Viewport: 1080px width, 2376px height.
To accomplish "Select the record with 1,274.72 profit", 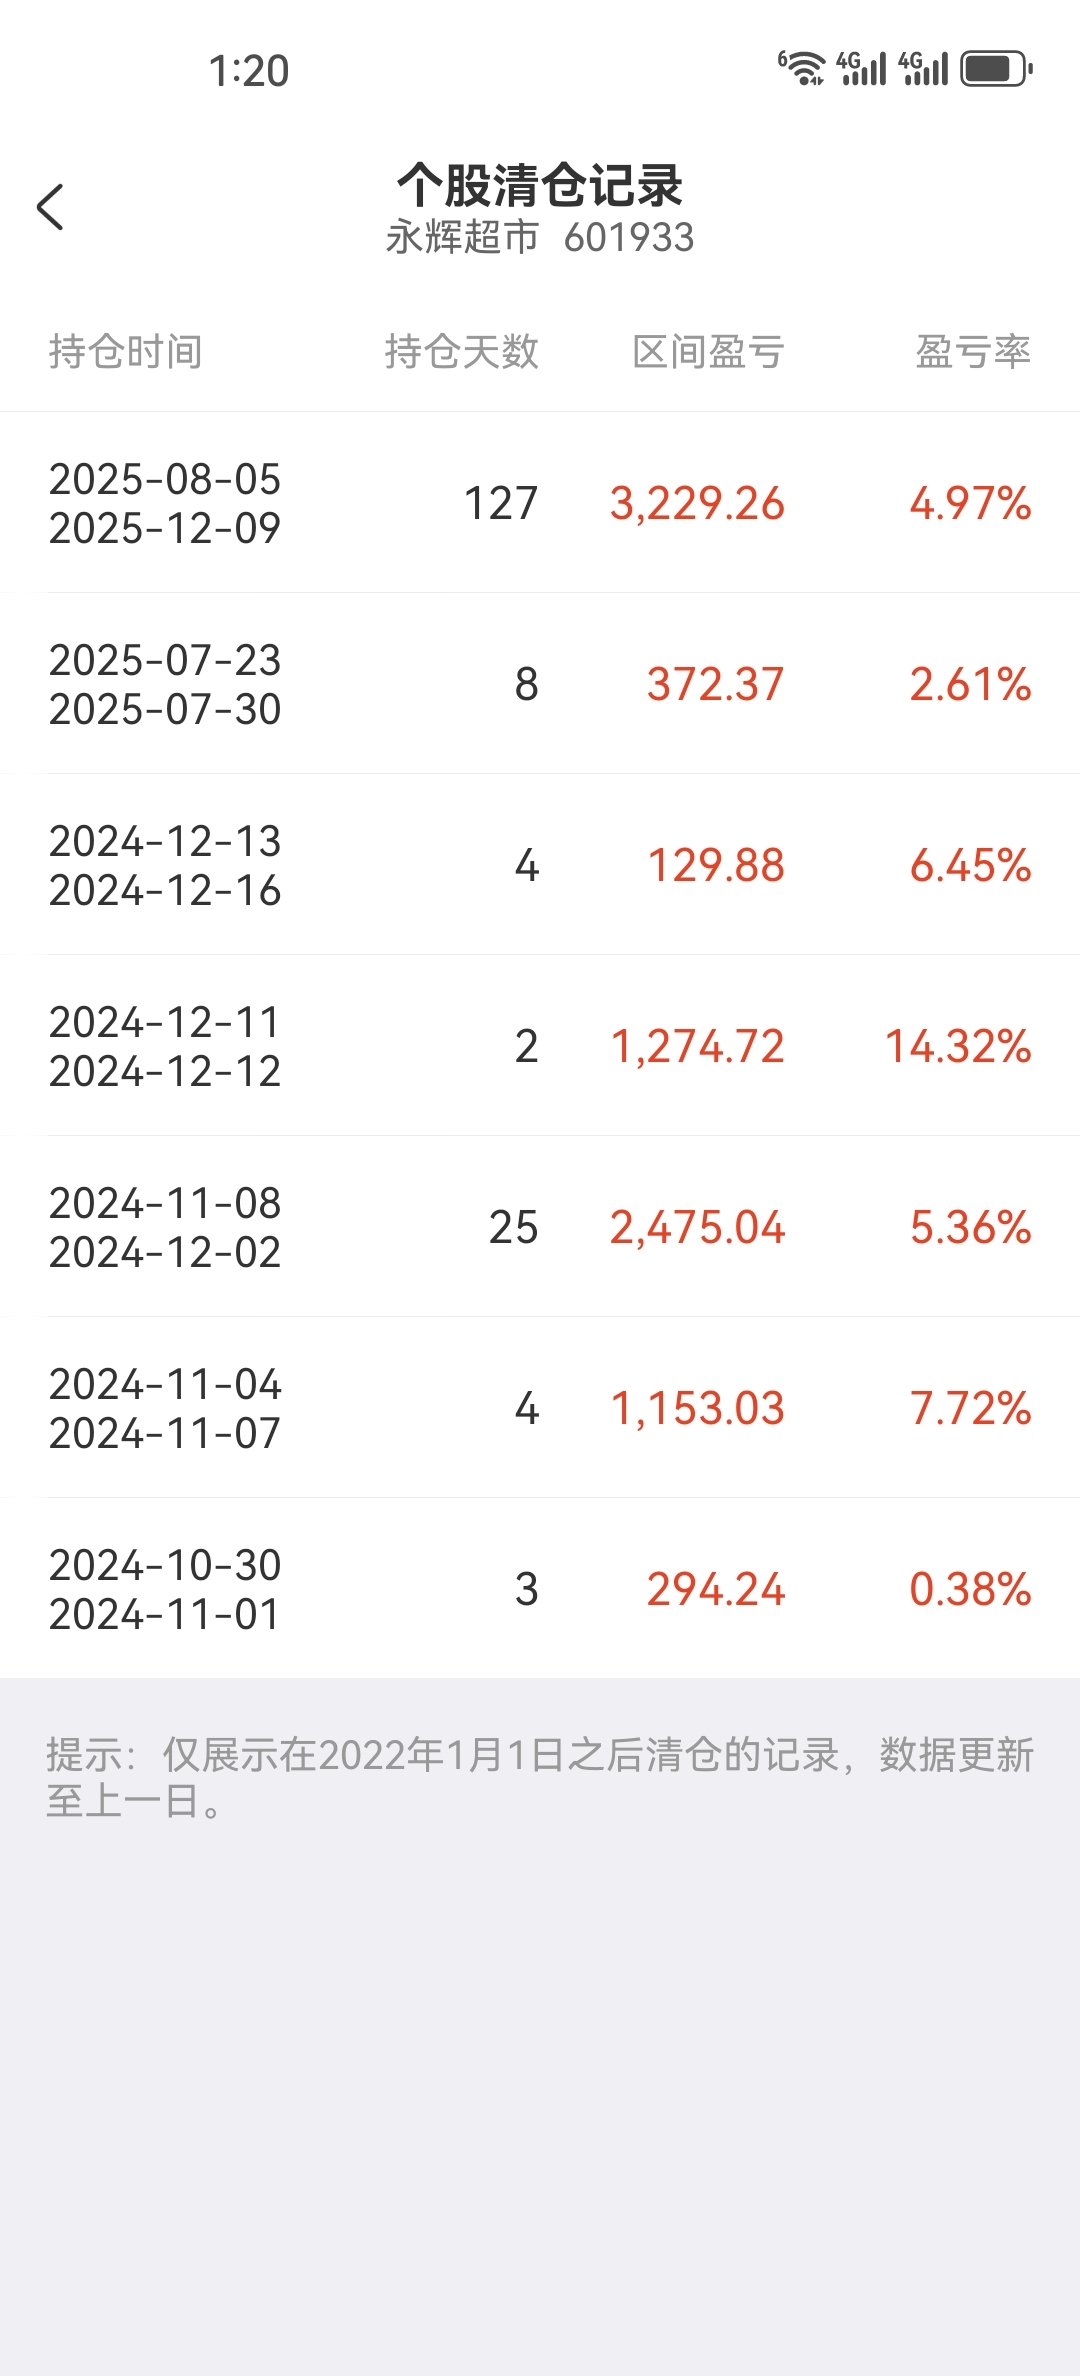I will tap(540, 1046).
